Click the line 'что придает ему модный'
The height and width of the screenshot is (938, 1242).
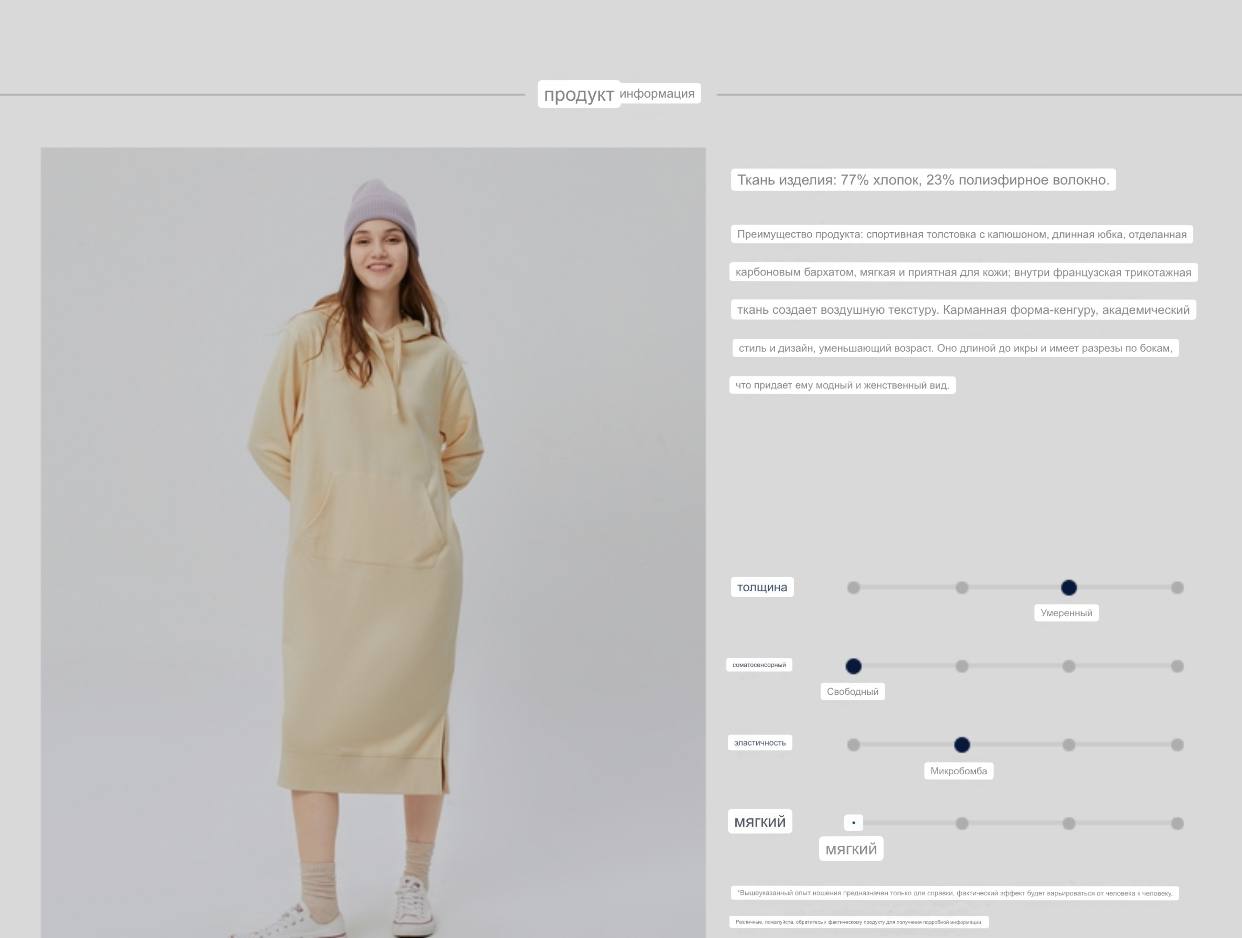click(842, 385)
